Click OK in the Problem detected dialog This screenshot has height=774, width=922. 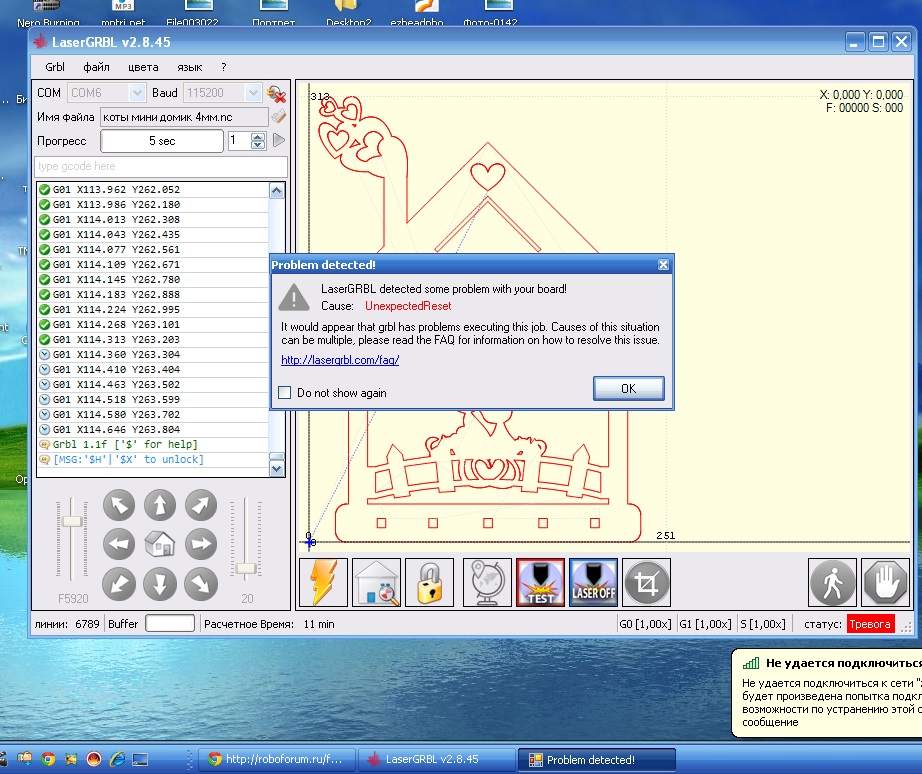[x=629, y=388]
